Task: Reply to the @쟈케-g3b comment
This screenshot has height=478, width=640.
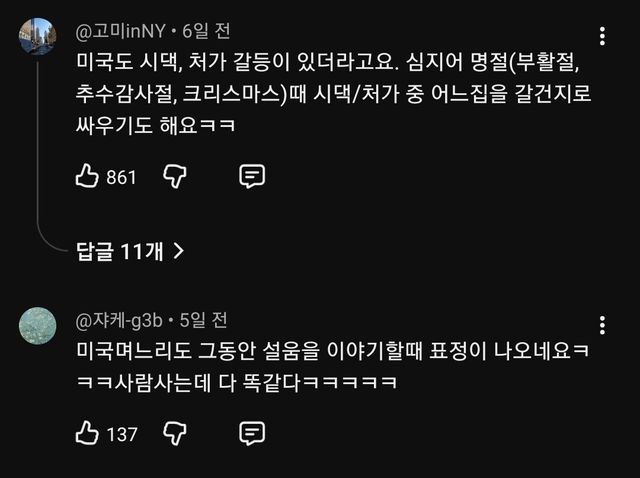Action: click(x=252, y=433)
